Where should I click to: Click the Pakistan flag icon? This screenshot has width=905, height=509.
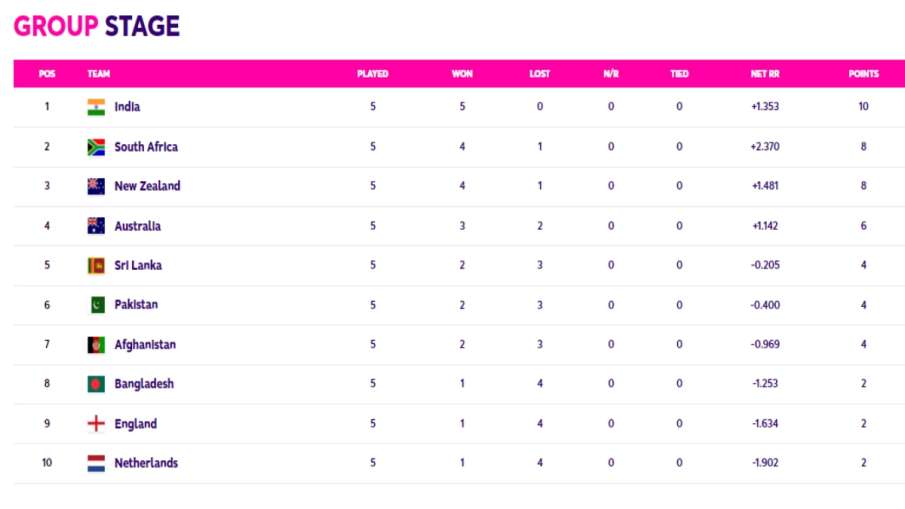click(96, 305)
